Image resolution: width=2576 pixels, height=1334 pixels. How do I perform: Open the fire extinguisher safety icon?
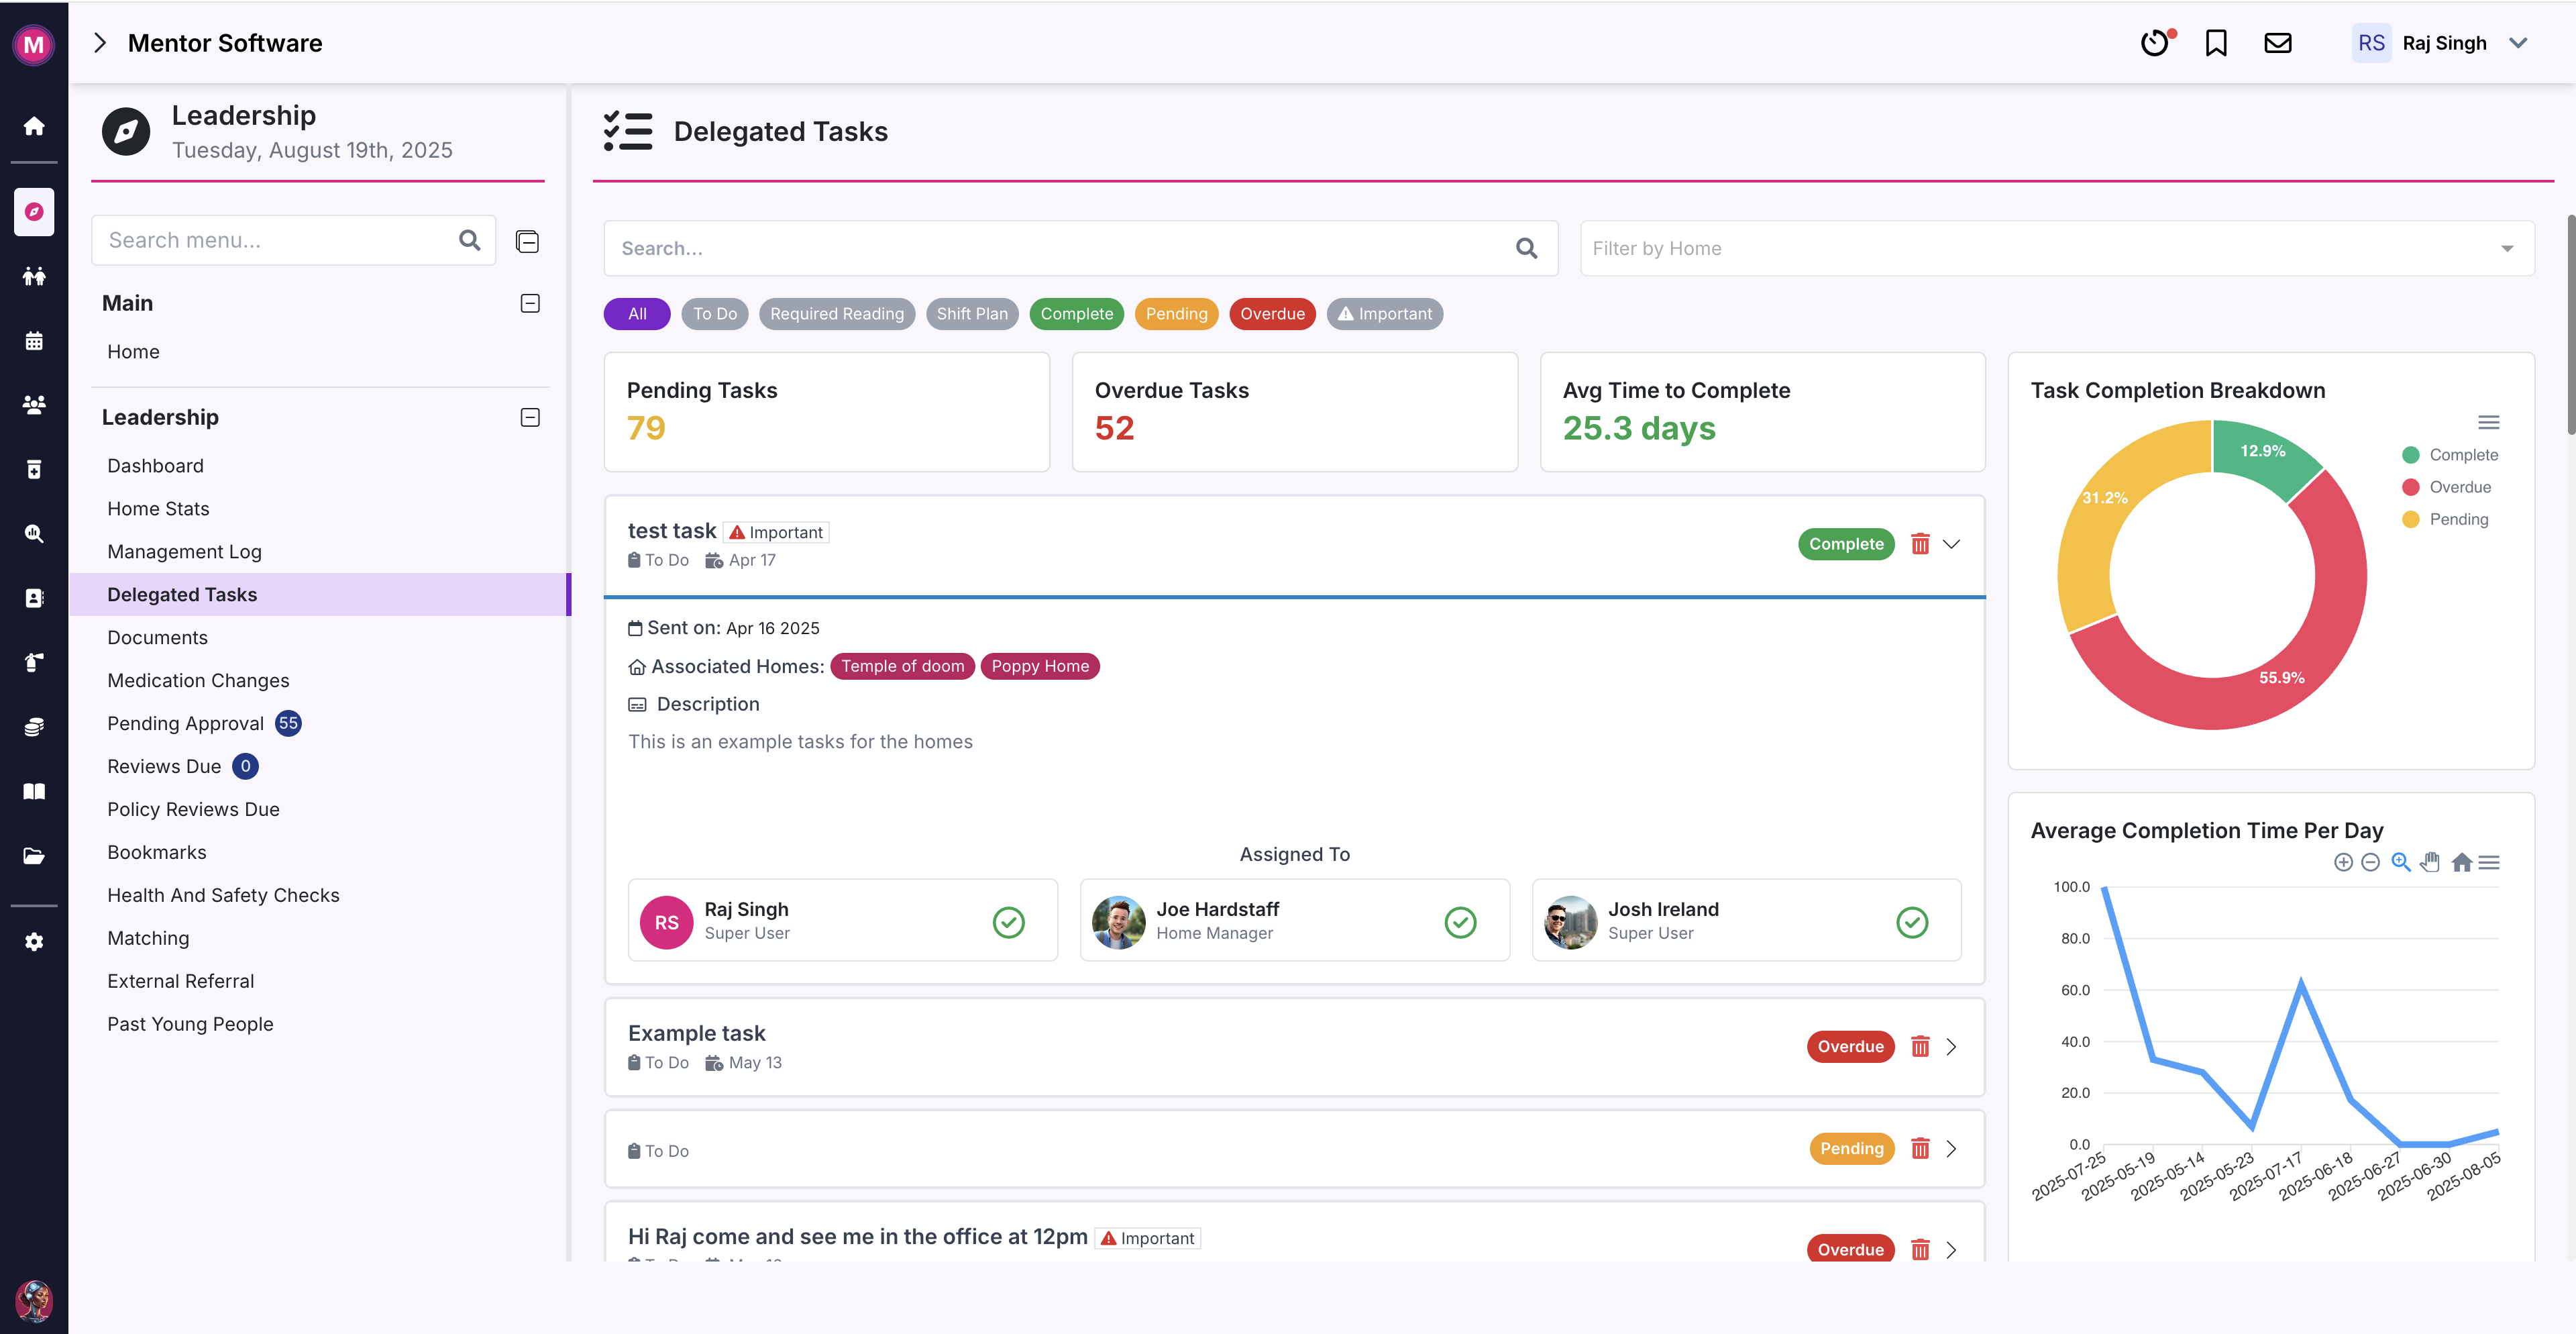[x=34, y=662]
